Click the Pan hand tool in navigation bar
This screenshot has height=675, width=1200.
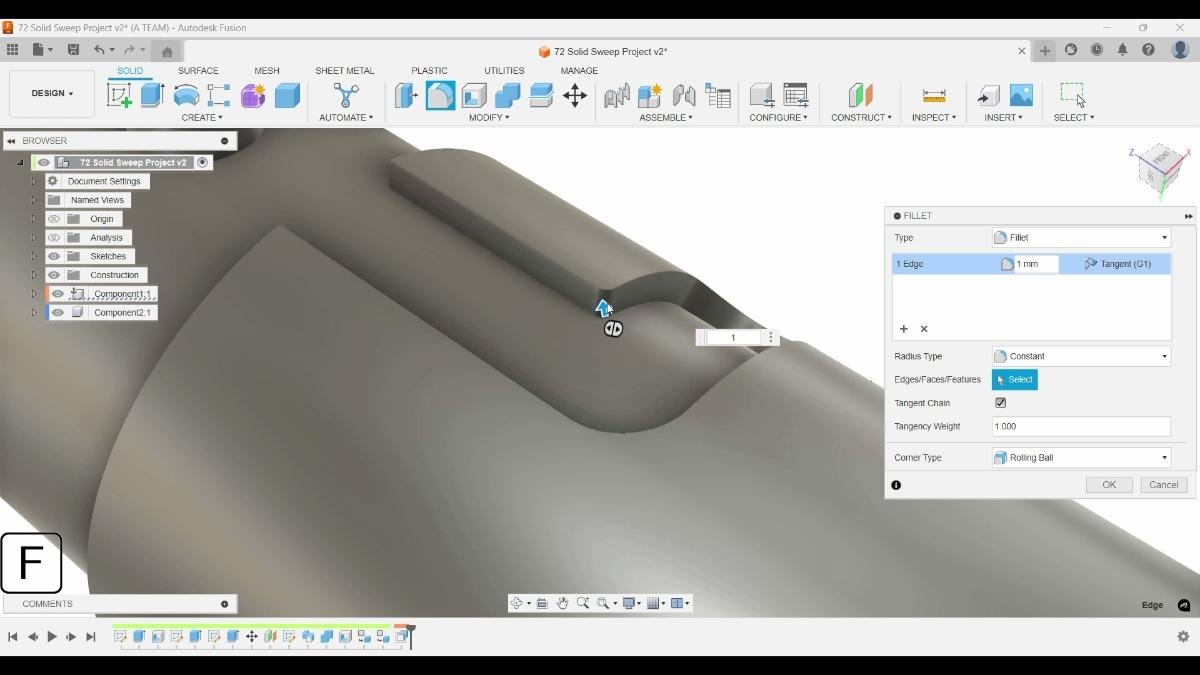click(562, 603)
